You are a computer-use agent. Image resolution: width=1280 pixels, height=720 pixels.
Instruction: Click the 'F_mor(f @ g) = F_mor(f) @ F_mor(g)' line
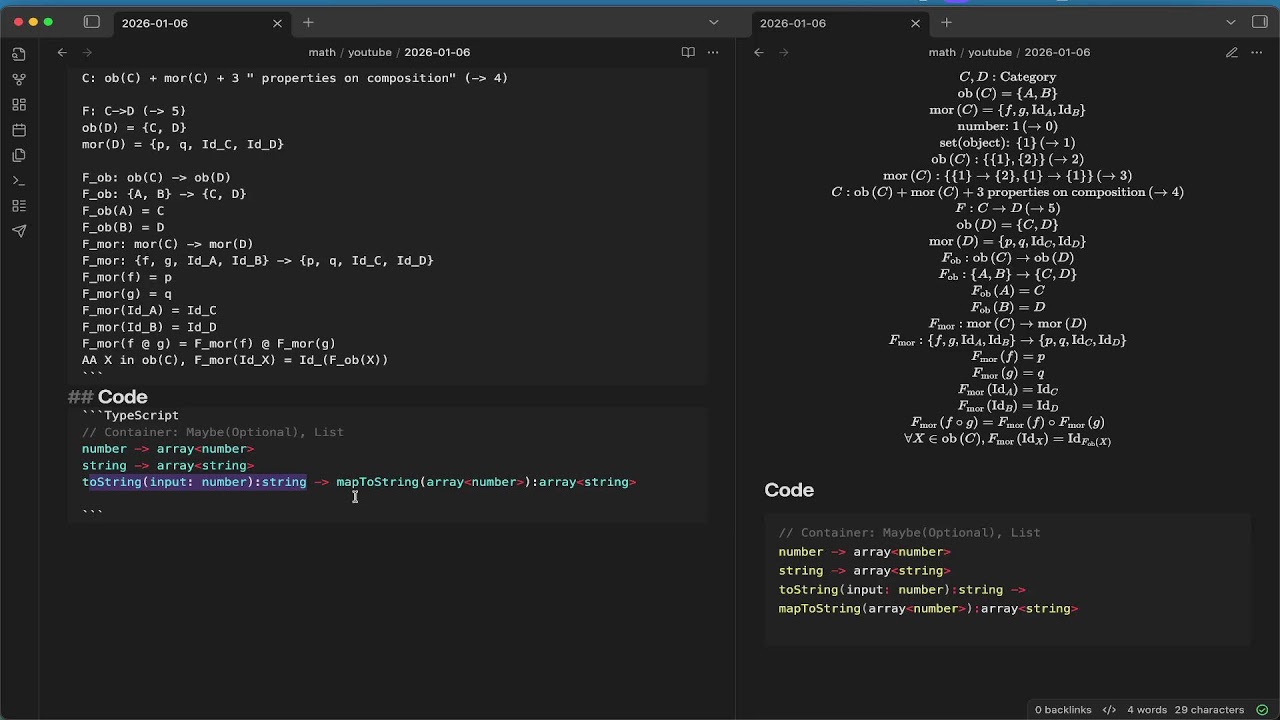pyautogui.click(x=209, y=343)
